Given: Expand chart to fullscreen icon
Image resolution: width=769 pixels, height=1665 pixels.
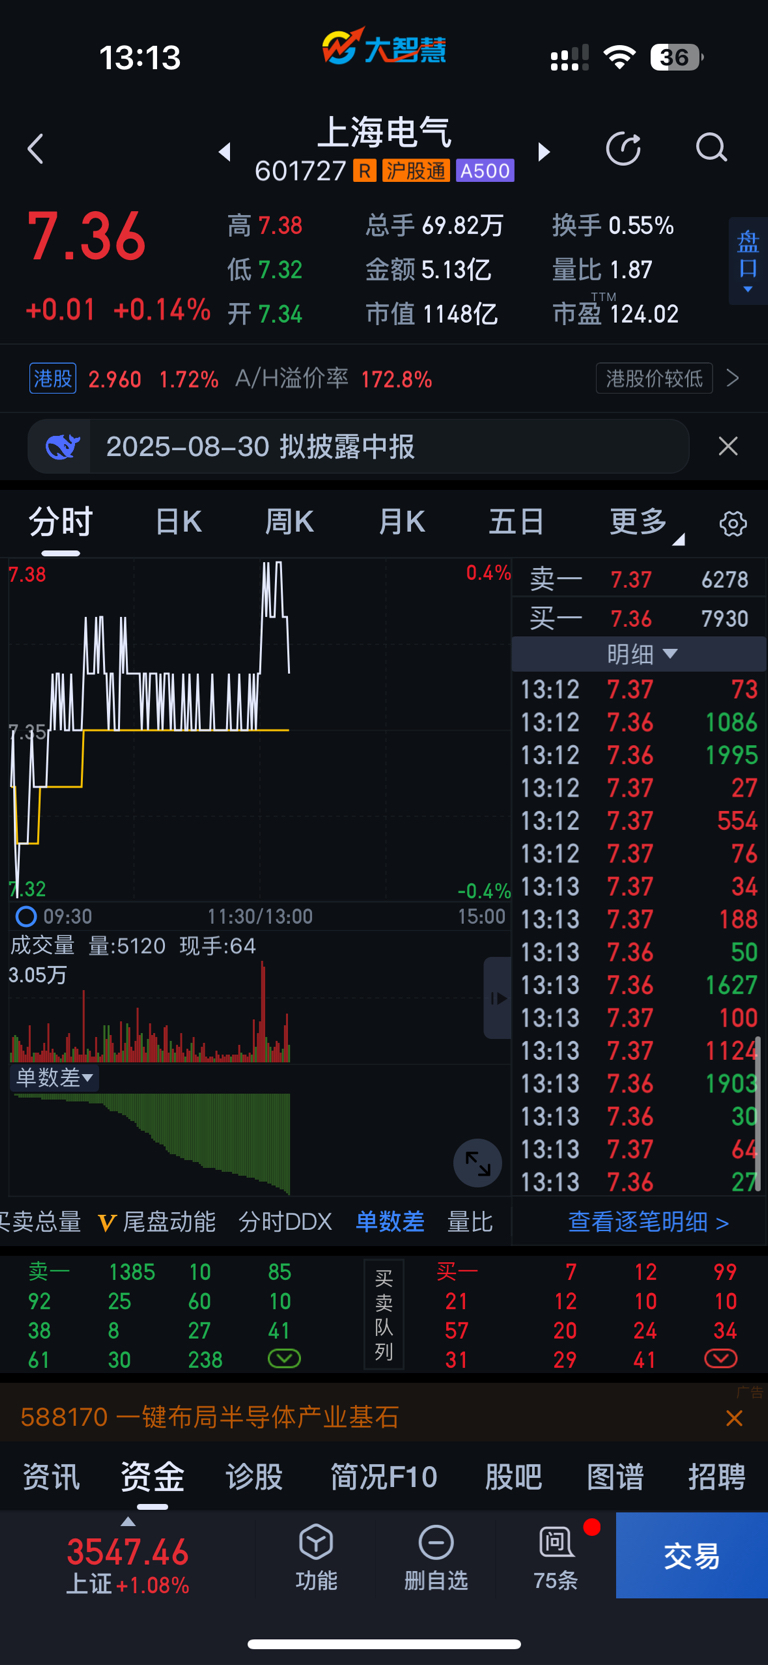Looking at the screenshot, I should click(478, 1163).
